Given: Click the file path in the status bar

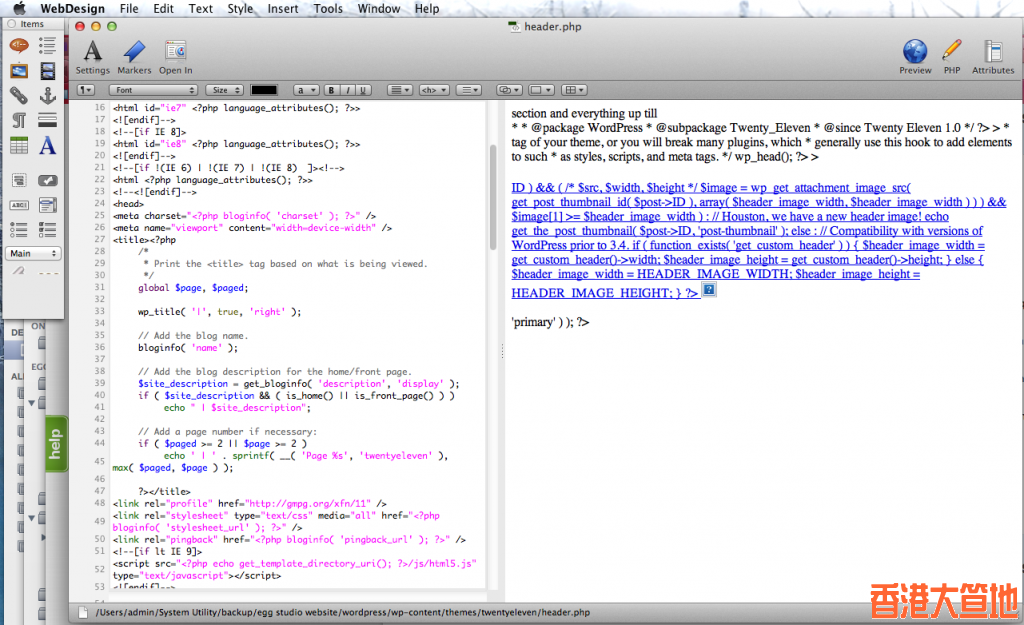Looking at the screenshot, I should [x=342, y=613].
